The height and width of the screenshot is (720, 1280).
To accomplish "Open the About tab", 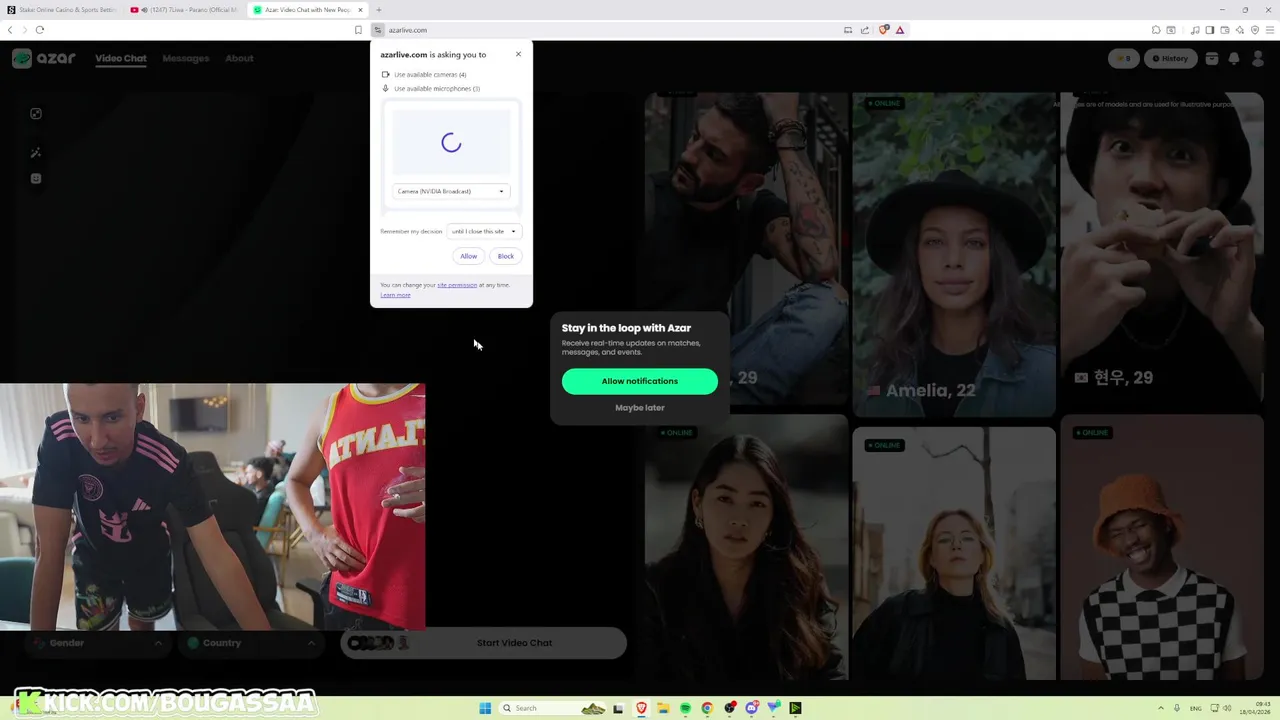I will pyautogui.click(x=239, y=58).
